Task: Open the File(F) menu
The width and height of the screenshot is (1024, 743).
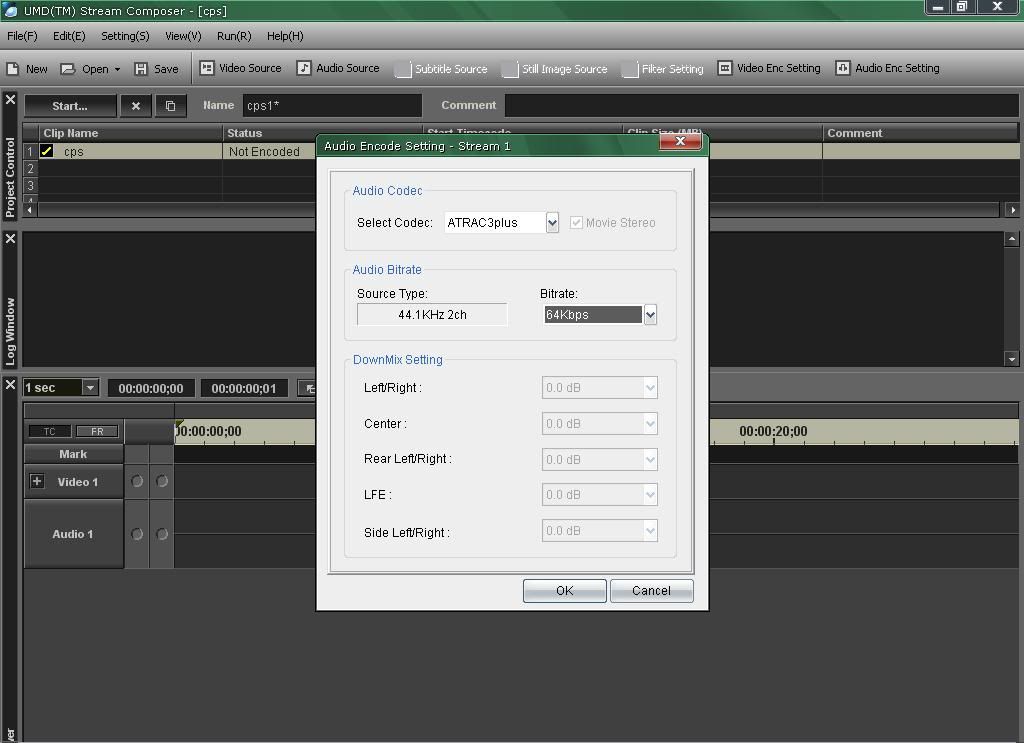Action: (22, 36)
